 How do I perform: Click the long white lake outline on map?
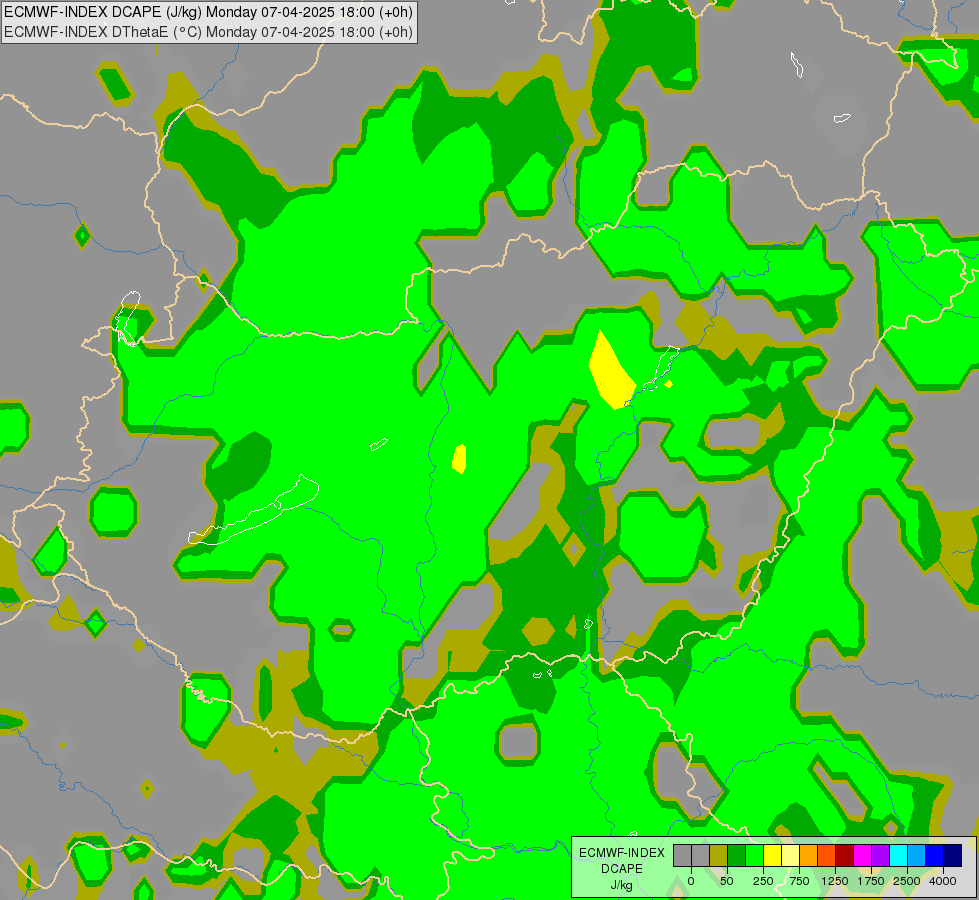[x=254, y=510]
